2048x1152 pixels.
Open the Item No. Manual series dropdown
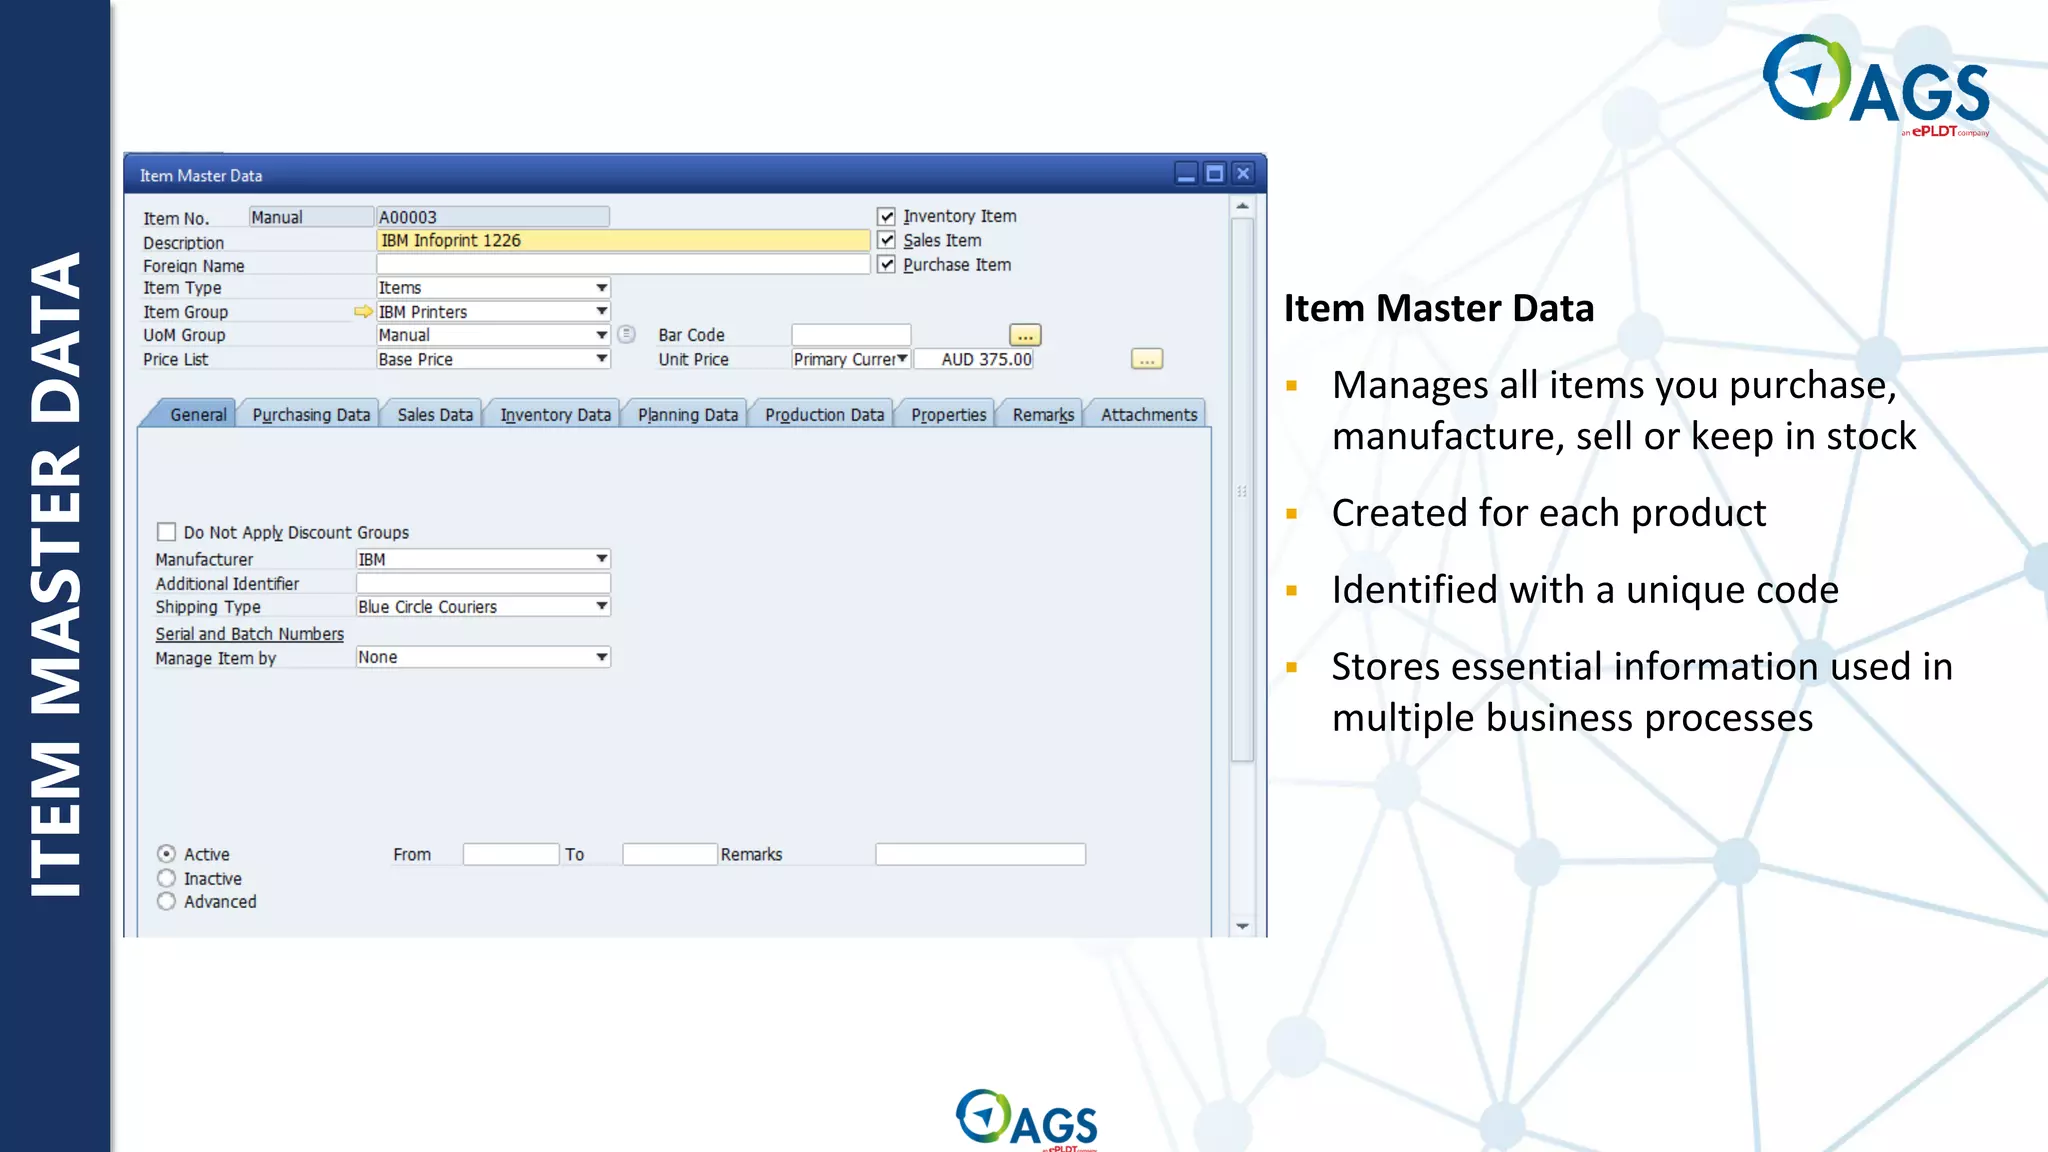click(x=310, y=217)
